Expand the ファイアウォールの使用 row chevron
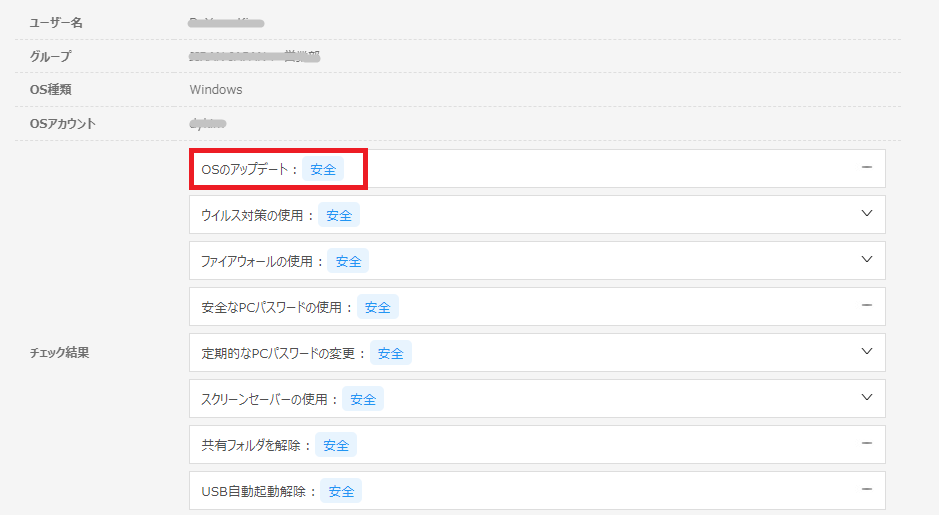939x515 pixels. pos(867,259)
